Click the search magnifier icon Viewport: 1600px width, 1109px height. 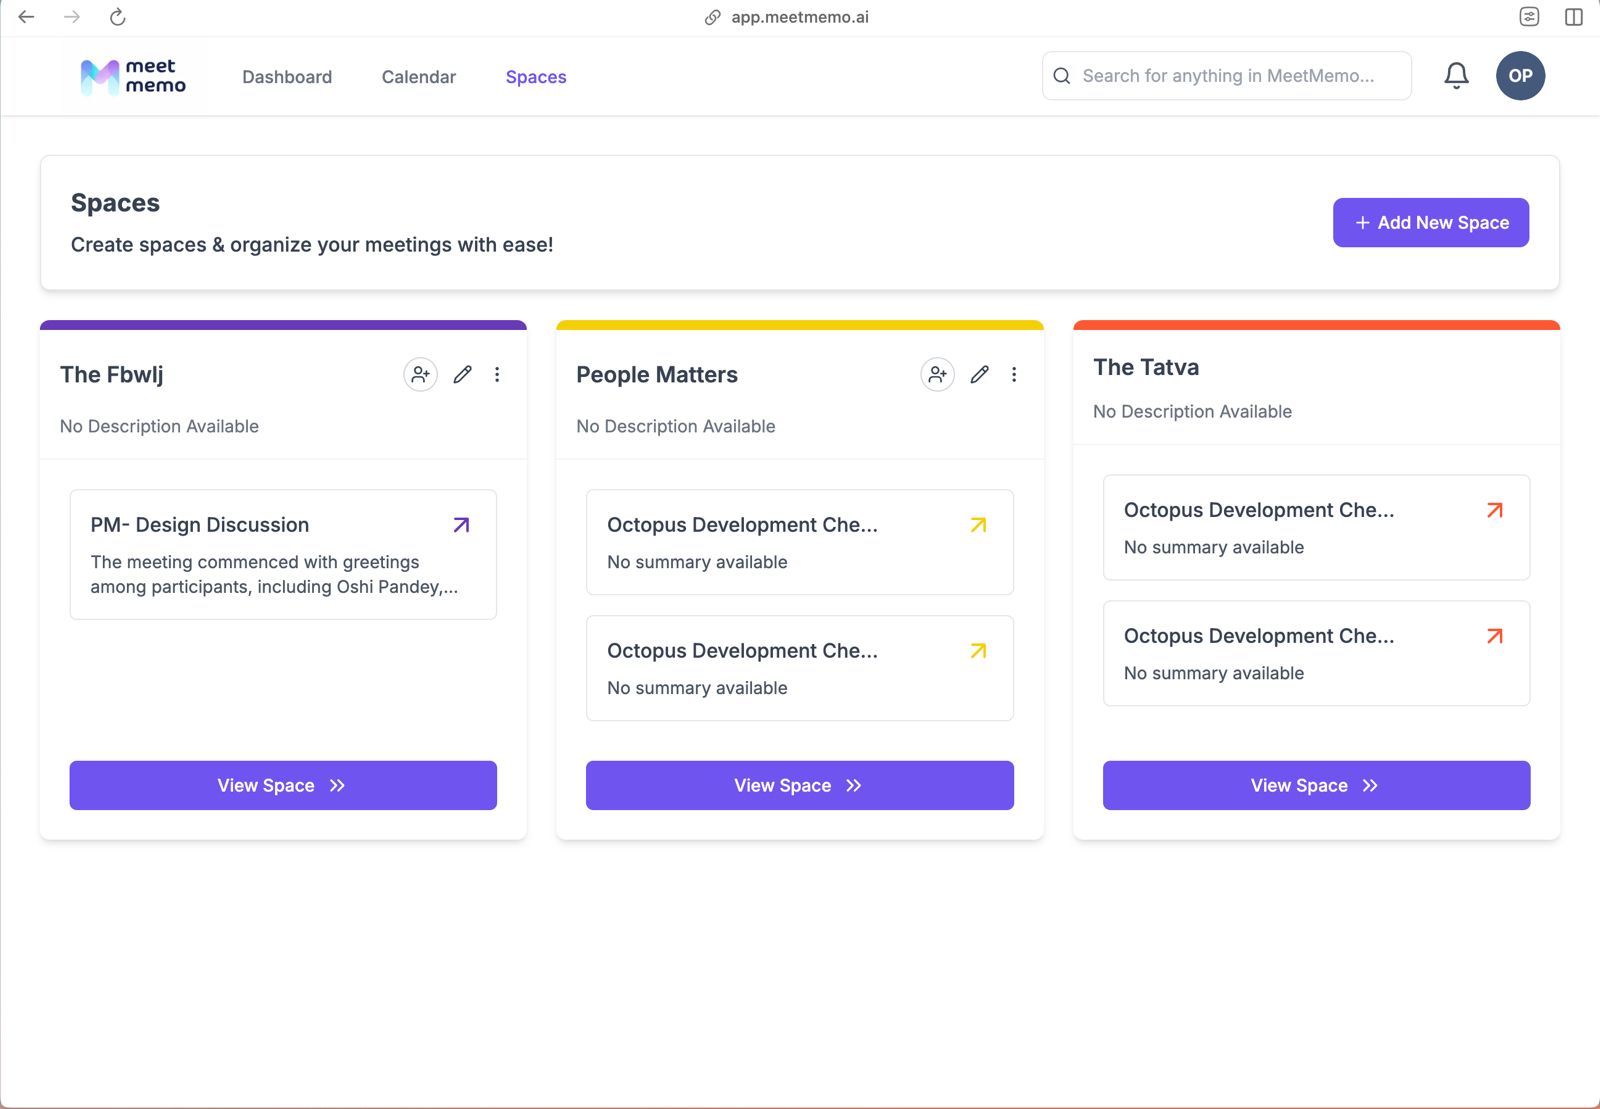1062,75
